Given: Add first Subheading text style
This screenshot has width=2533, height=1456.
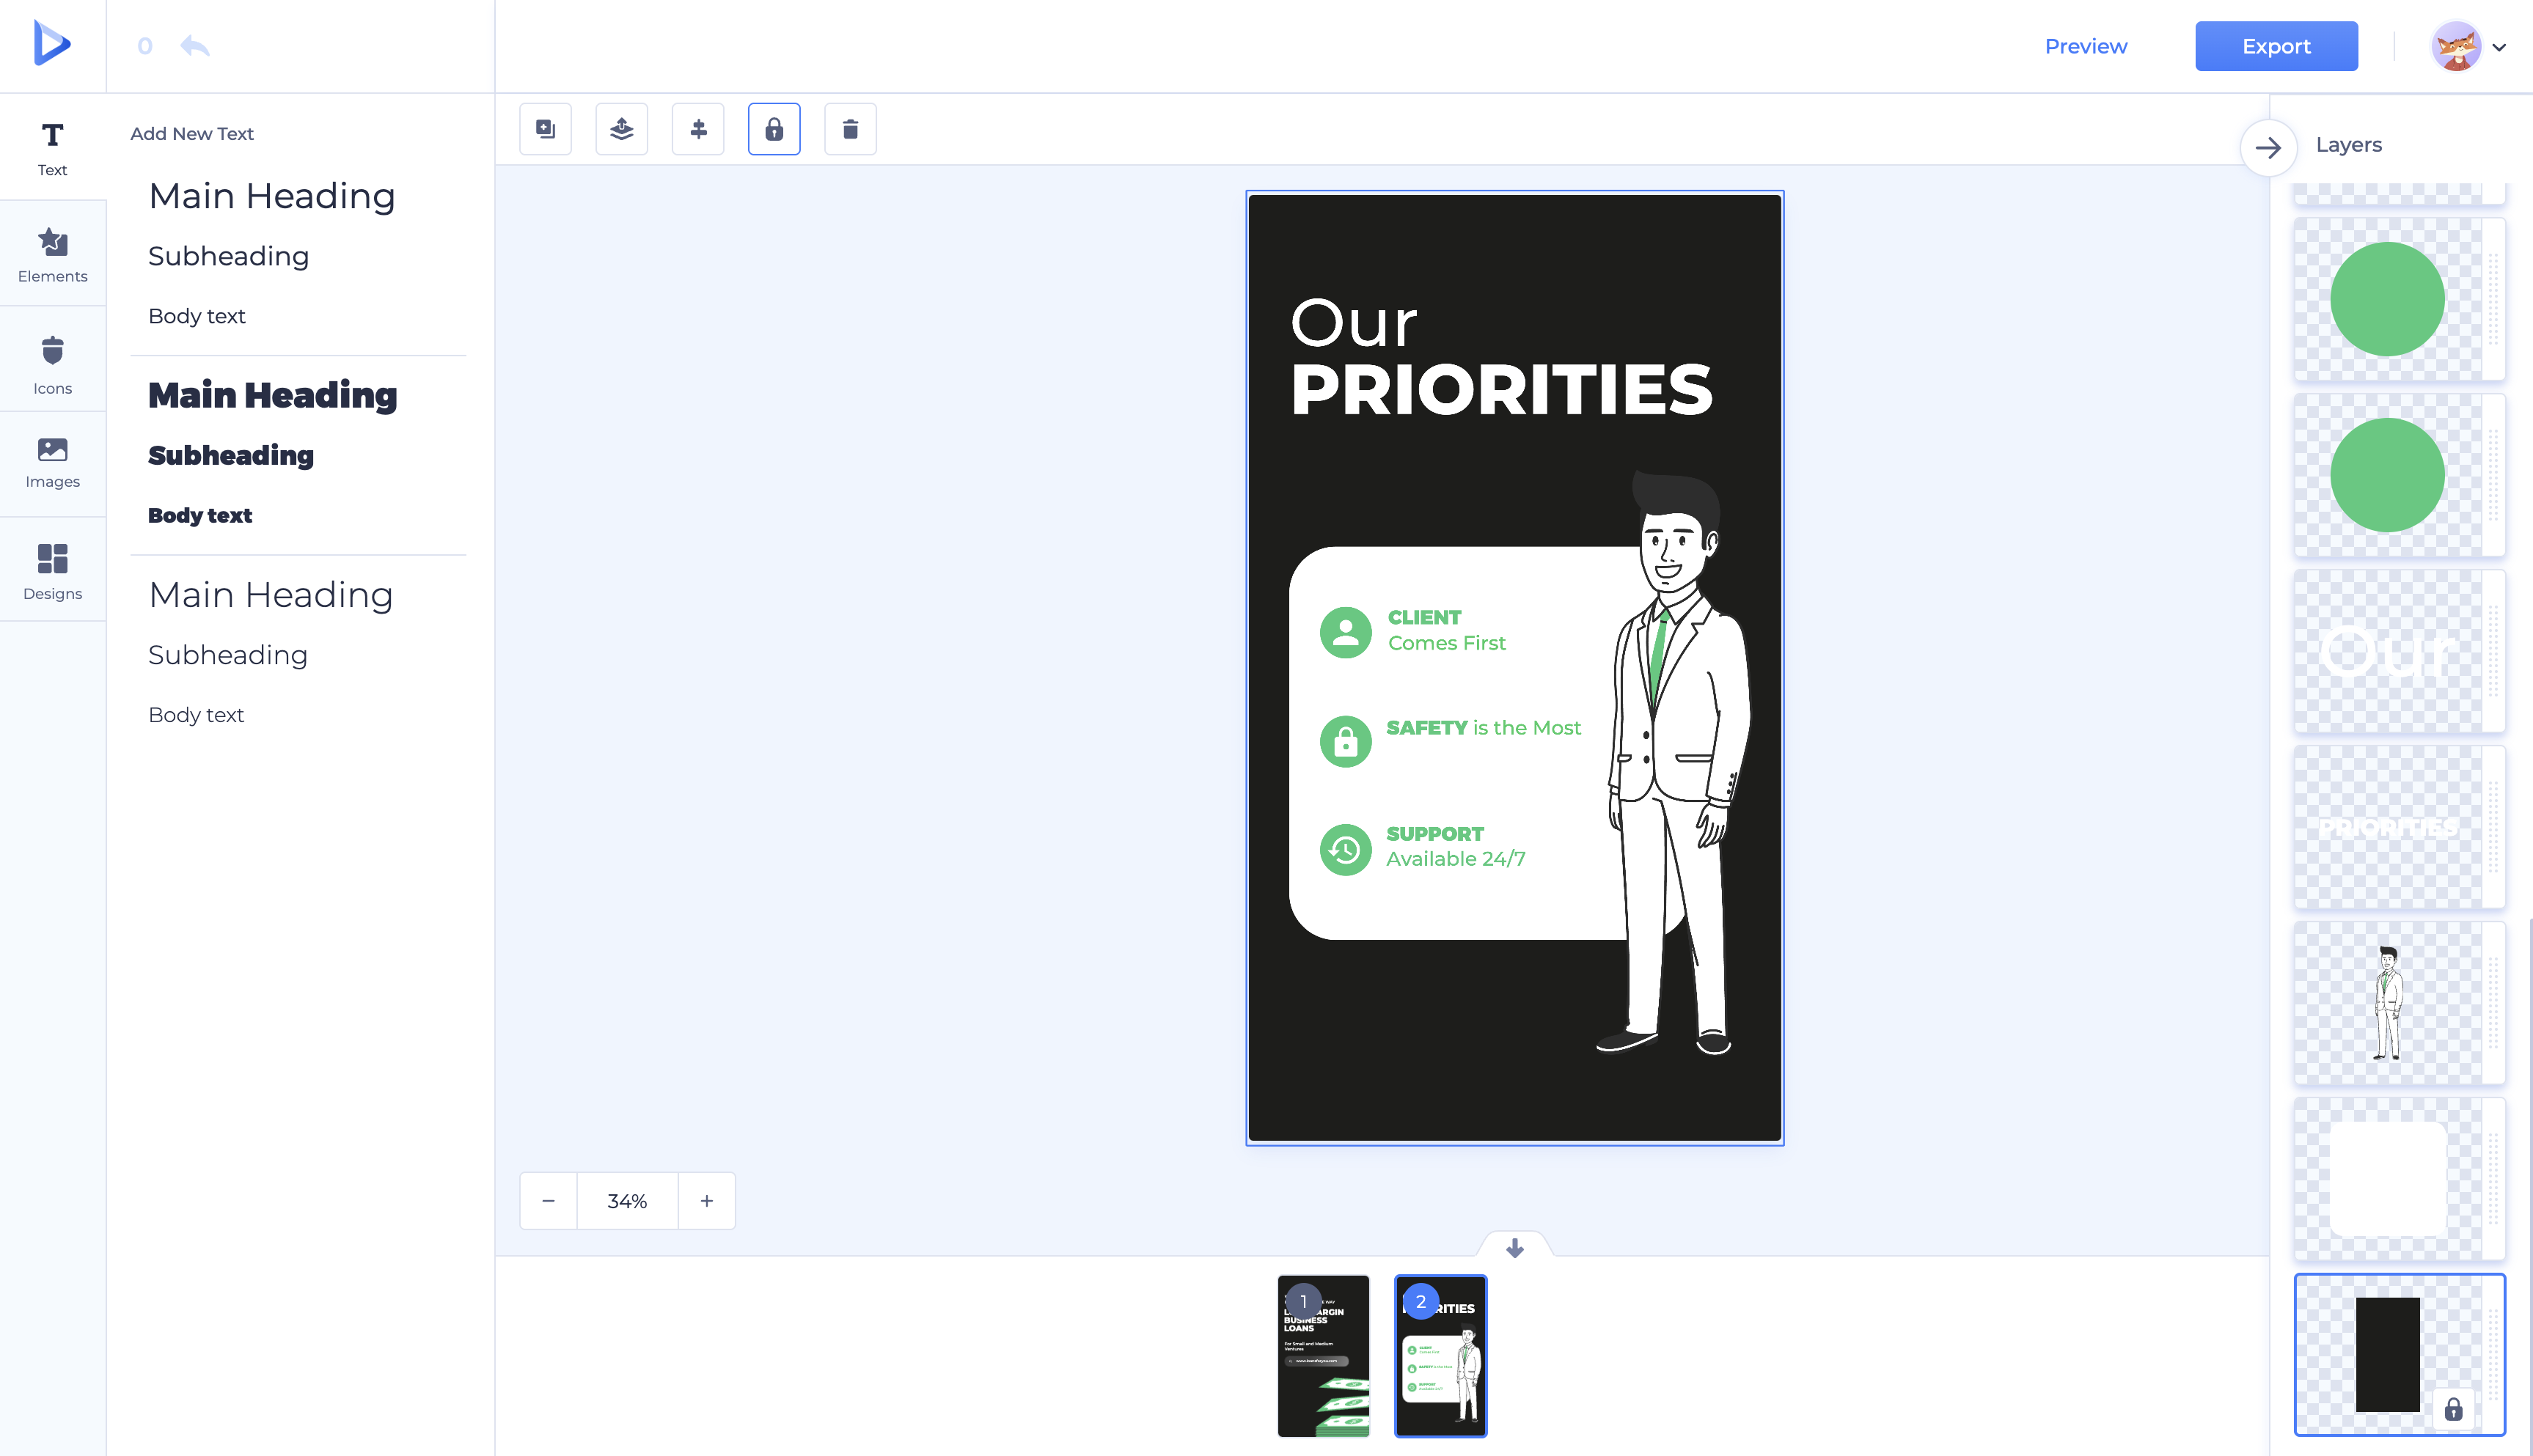Looking at the screenshot, I should (228, 256).
